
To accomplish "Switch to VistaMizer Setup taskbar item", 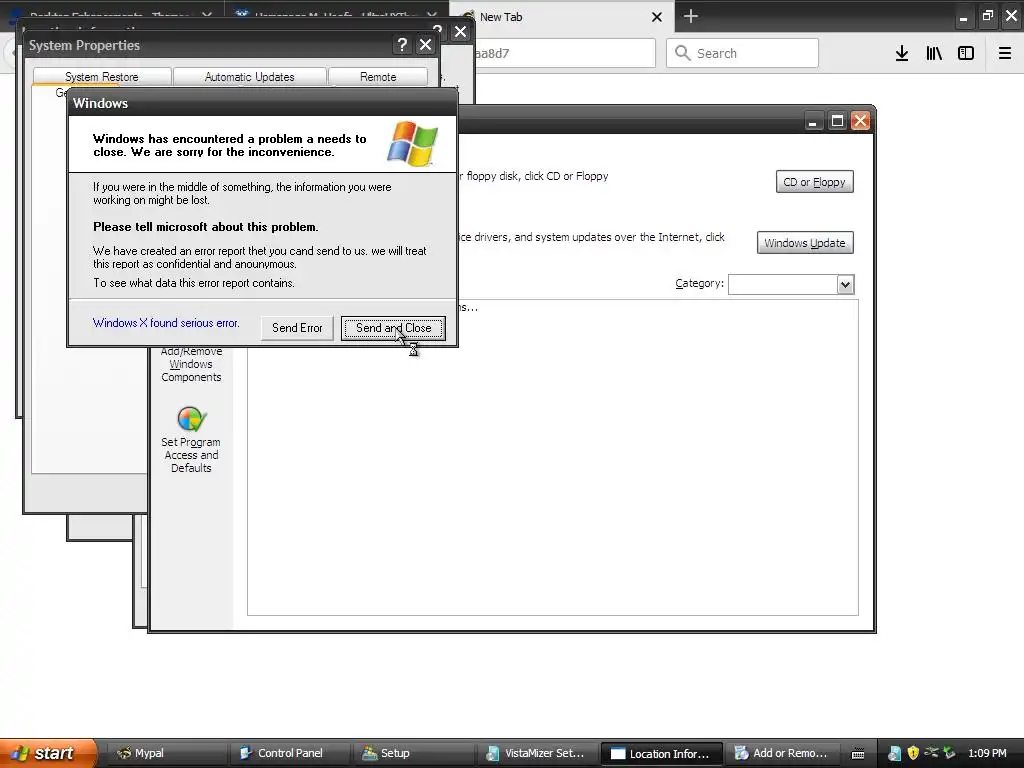I will point(537,753).
